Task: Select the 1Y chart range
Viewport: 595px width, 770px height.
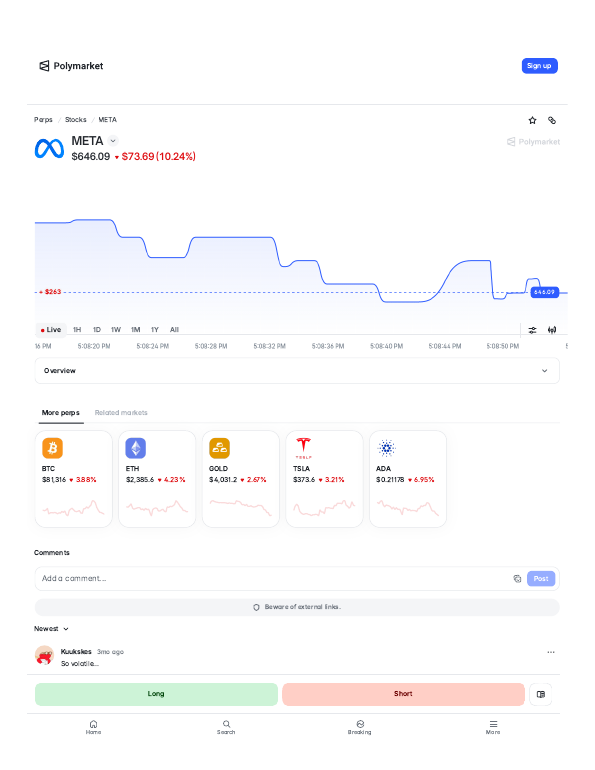Action: [x=155, y=330]
